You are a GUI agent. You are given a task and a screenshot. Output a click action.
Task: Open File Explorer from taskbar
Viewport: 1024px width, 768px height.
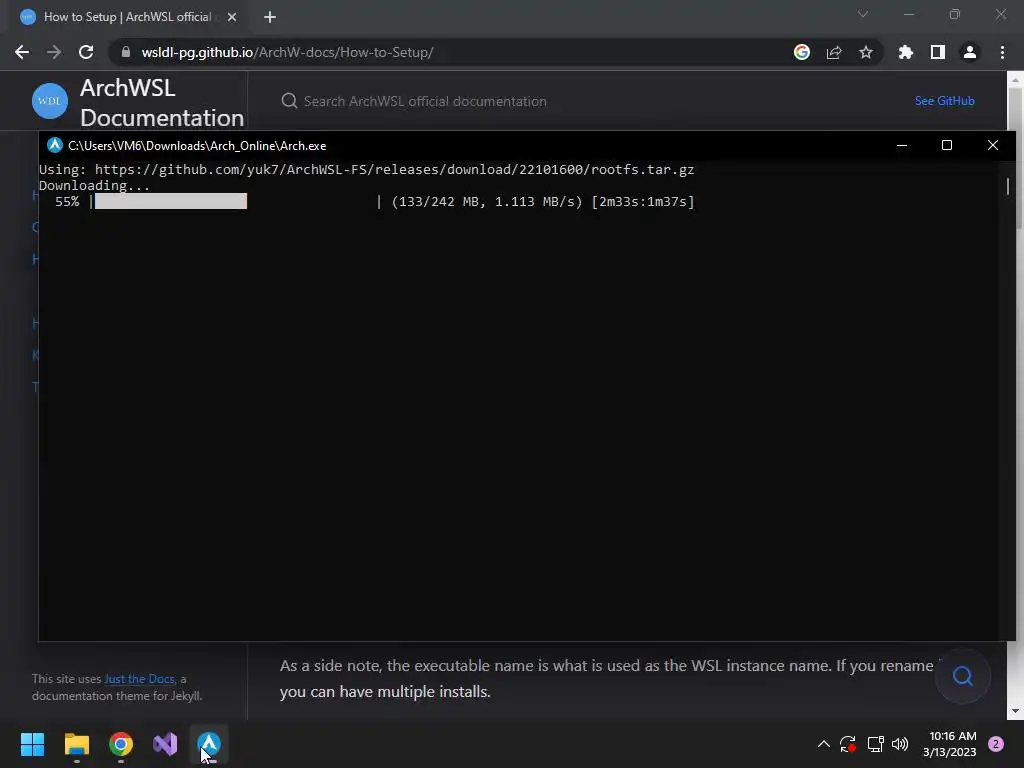click(x=76, y=744)
